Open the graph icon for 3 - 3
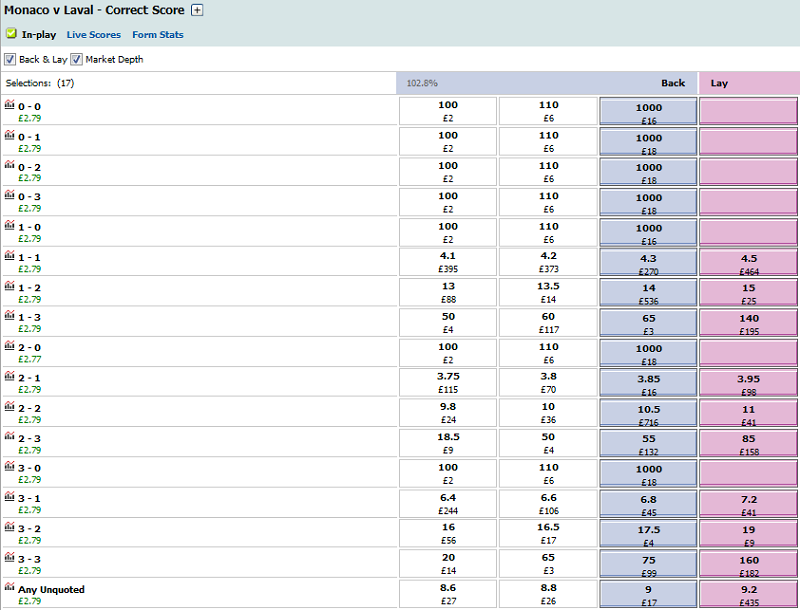 9,556
